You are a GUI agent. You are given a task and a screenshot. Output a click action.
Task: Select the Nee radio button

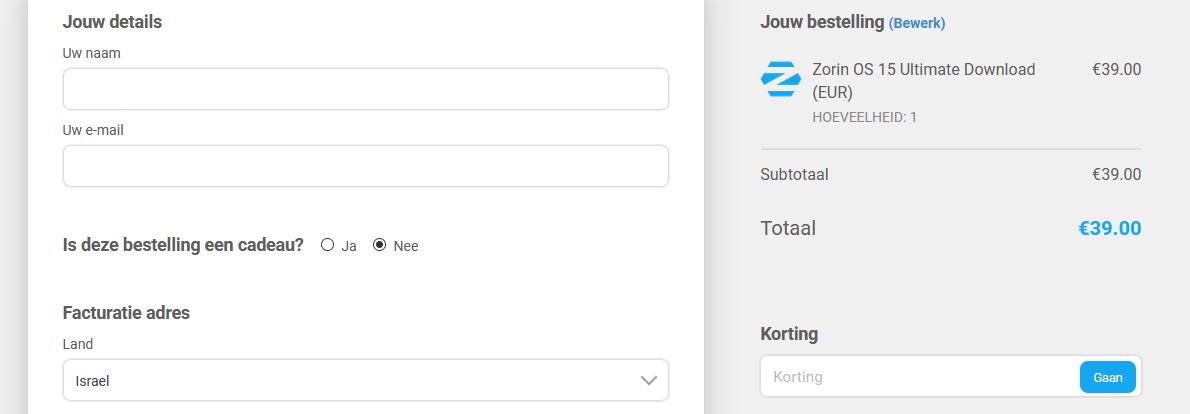pos(379,245)
